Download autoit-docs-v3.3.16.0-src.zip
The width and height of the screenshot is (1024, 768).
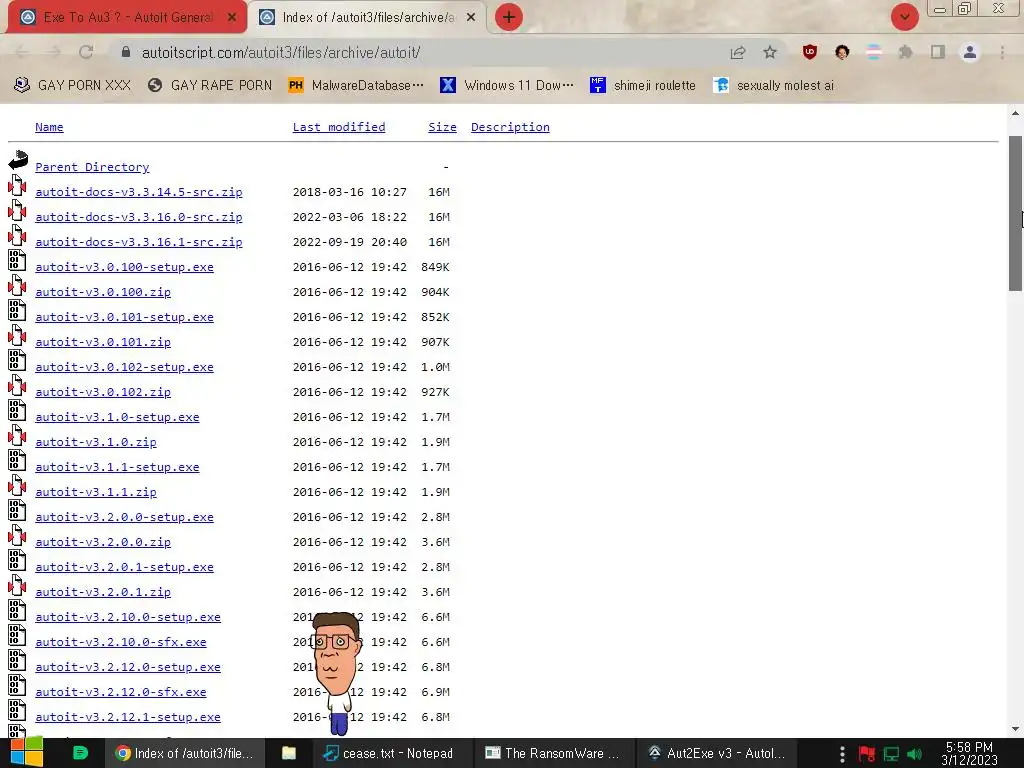click(138, 217)
